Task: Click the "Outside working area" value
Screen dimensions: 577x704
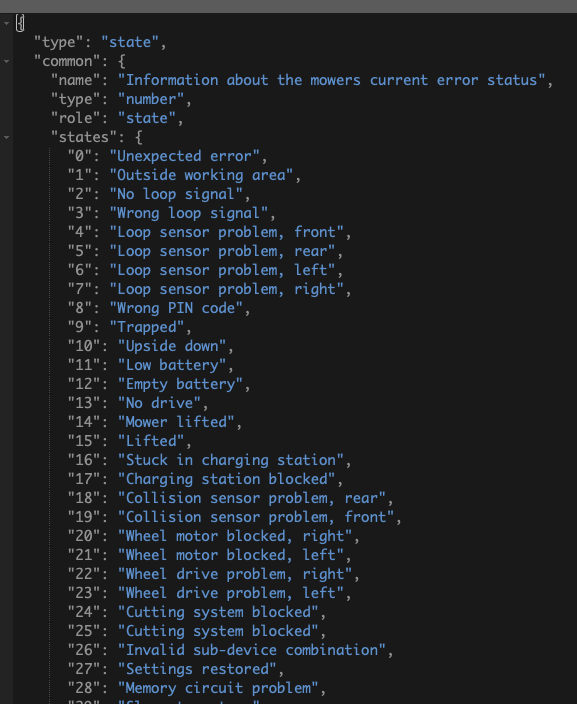Action: 201,175
